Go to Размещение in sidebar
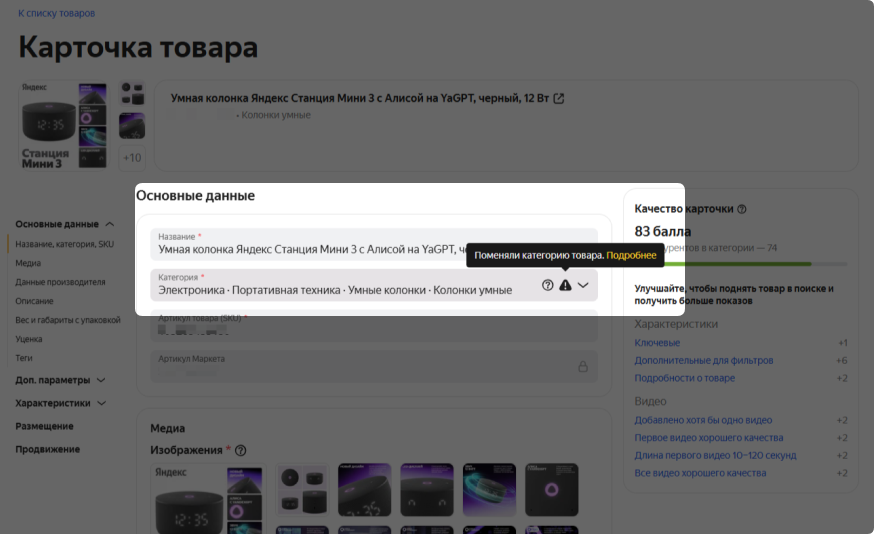The image size is (874, 534). (44, 426)
